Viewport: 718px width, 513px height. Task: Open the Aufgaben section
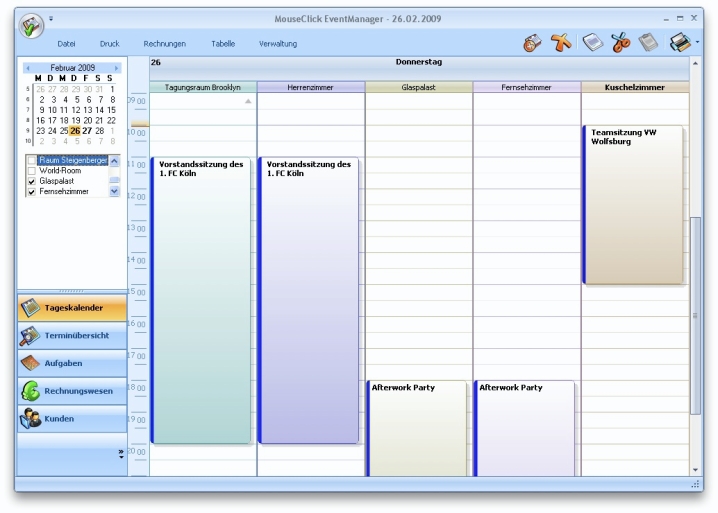72,363
